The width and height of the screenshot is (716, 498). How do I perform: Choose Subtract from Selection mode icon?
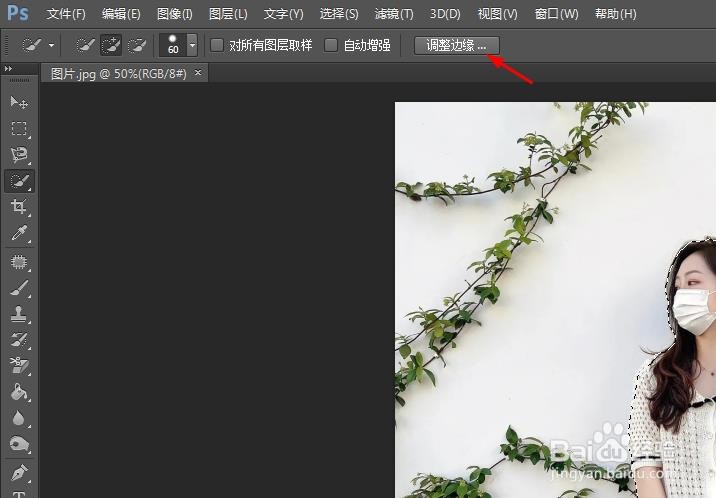tap(137, 45)
